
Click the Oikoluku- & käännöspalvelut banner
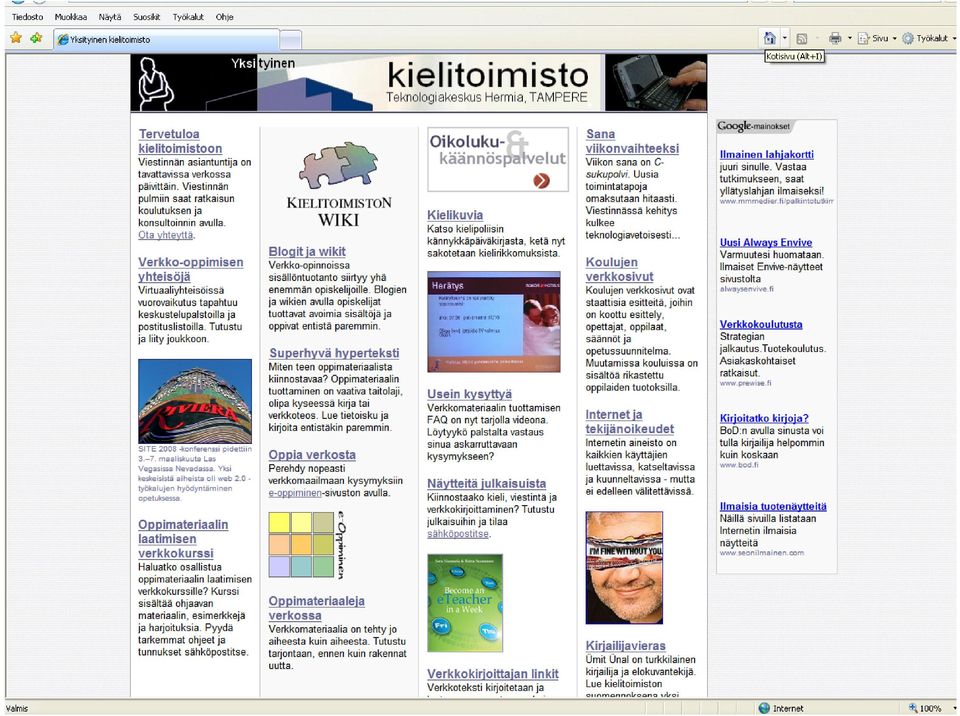[497, 159]
